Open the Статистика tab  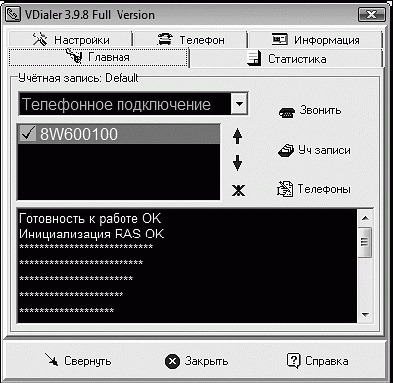(x=286, y=59)
